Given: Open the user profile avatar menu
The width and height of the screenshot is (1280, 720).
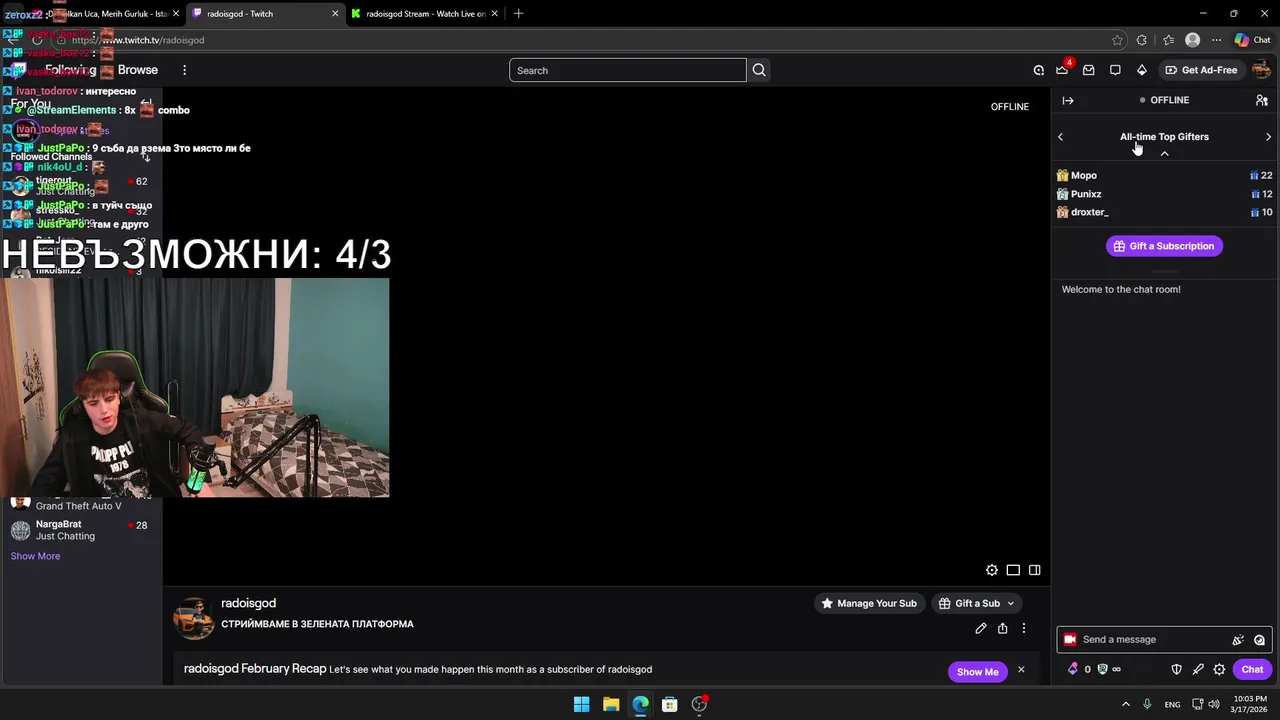Looking at the screenshot, I should [x=1261, y=70].
